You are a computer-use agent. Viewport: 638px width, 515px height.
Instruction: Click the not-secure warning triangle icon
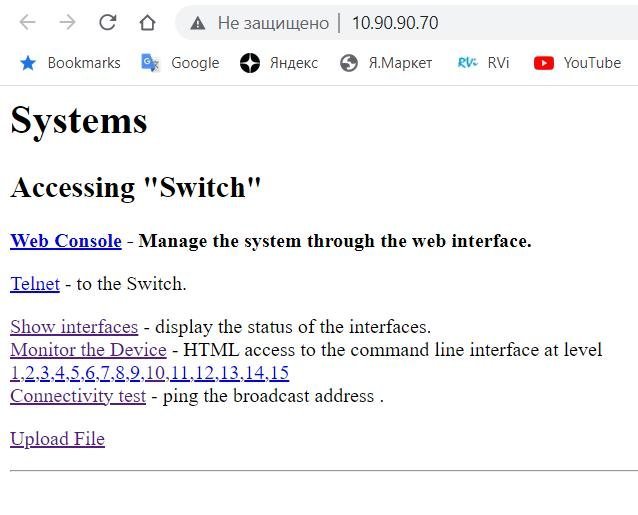(x=198, y=23)
